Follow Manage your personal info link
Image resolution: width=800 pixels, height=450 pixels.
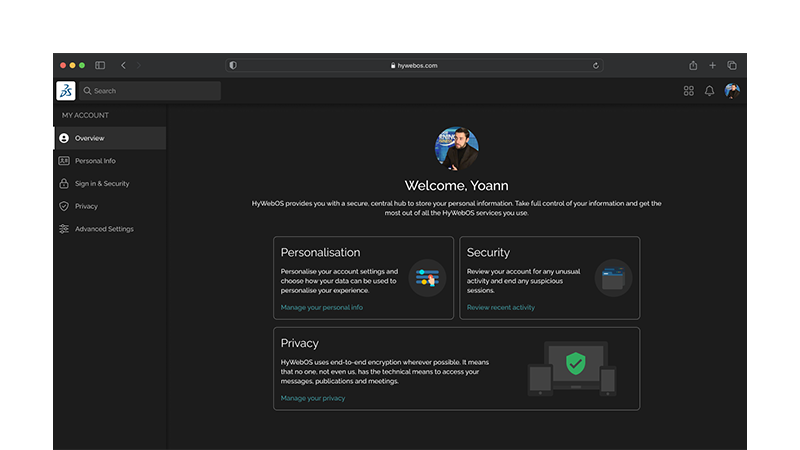point(321,307)
